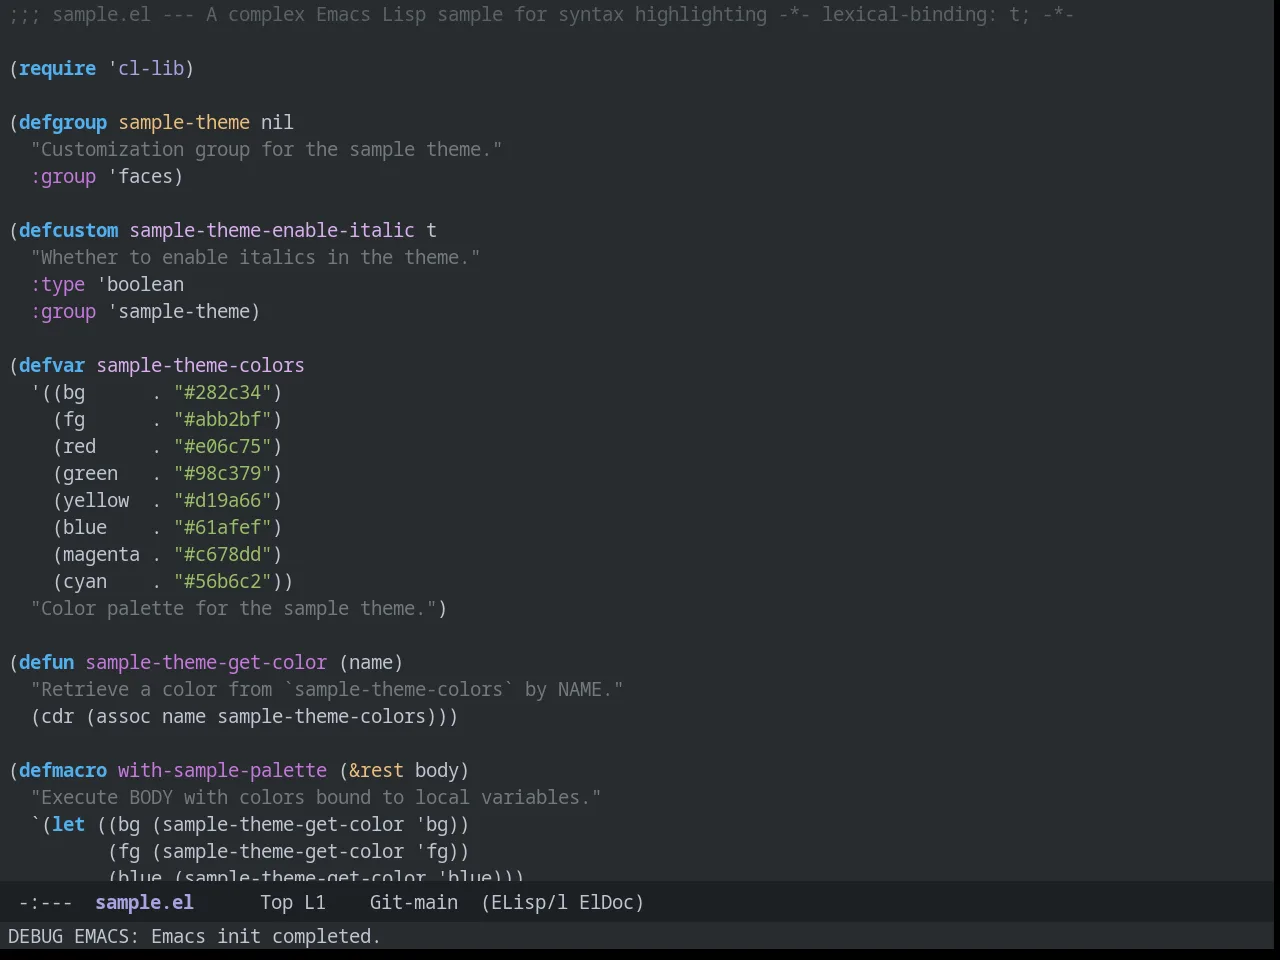Image resolution: width=1280 pixels, height=960 pixels.
Task: Click the "#d19a66" color string
Action: [223, 500]
